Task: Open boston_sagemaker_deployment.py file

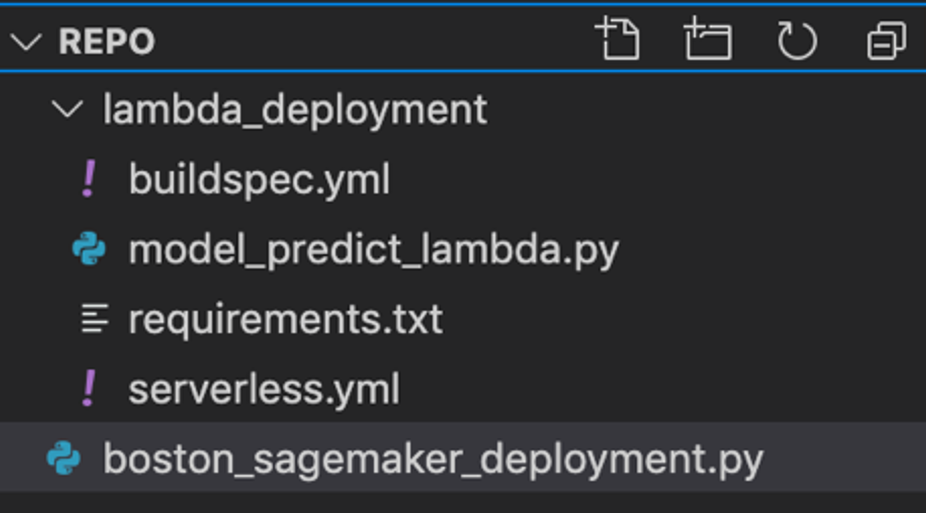Action: [432, 459]
